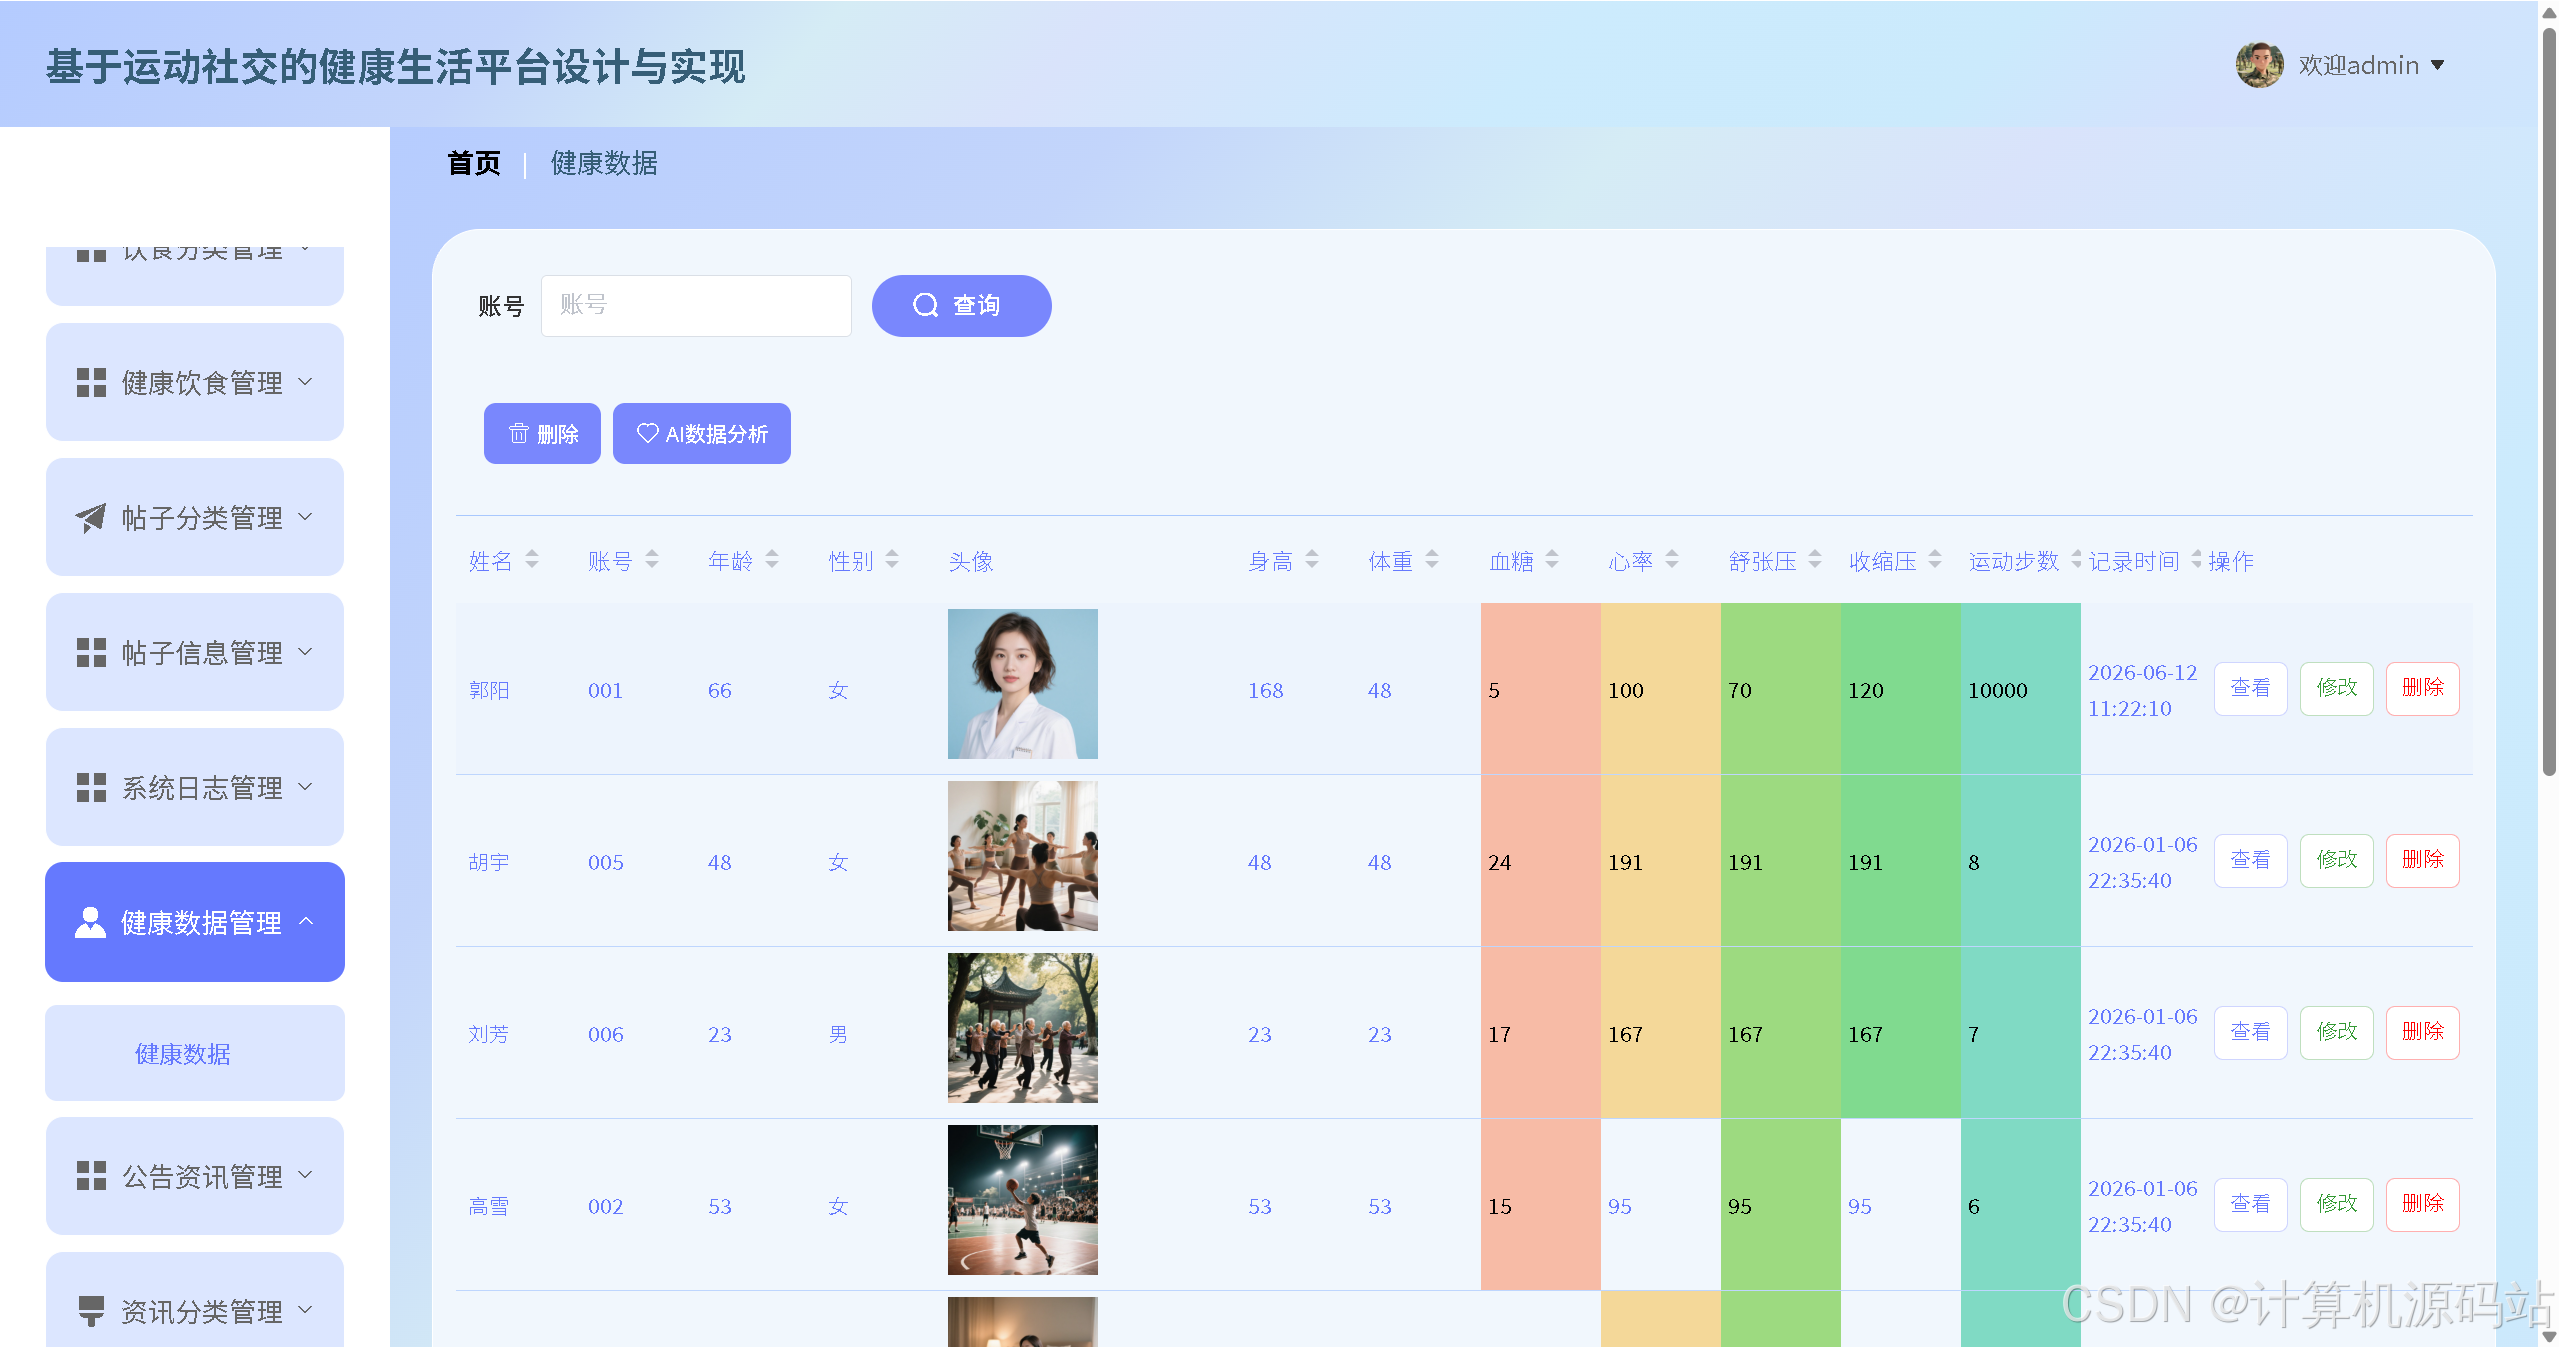This screenshot has height=1347, width=2559.
Task: Sort table by 收缩压 column arrows
Action: (x=1935, y=560)
